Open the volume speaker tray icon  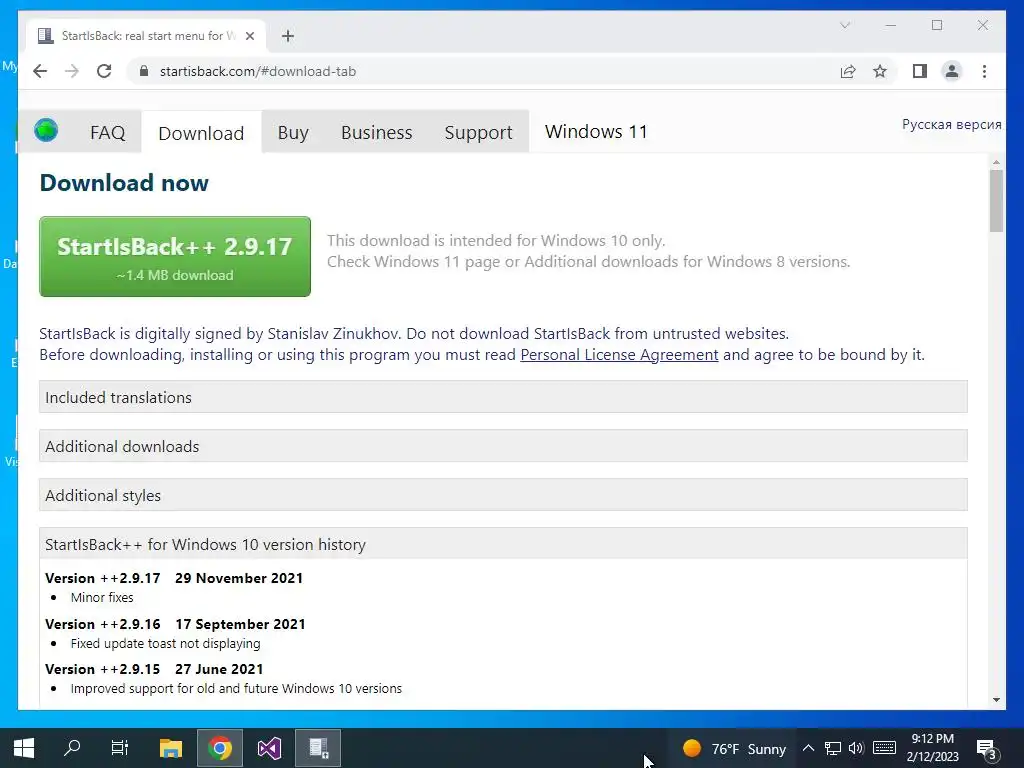point(856,748)
